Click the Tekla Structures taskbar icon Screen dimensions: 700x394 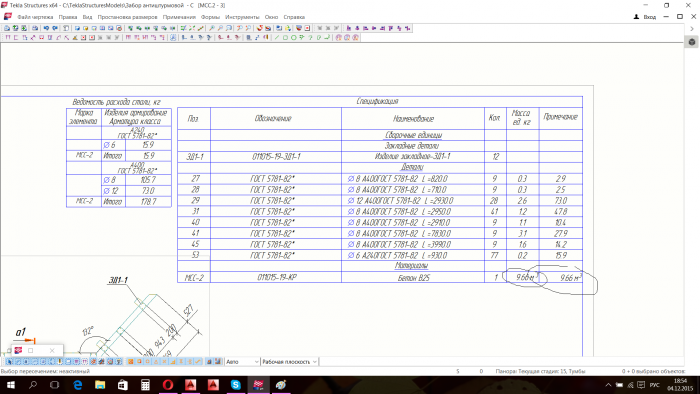(258, 385)
